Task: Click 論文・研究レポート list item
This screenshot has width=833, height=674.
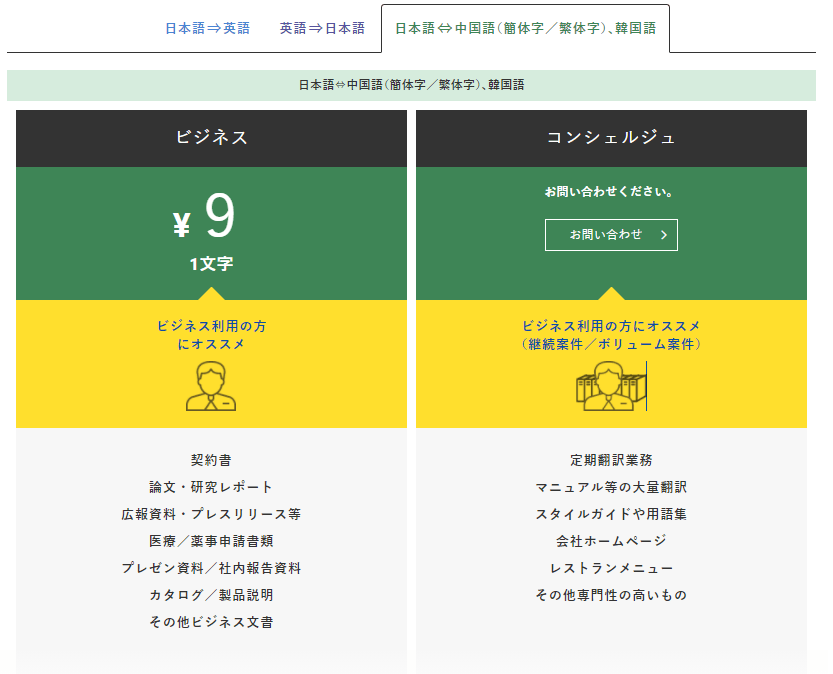Action: coord(211,487)
